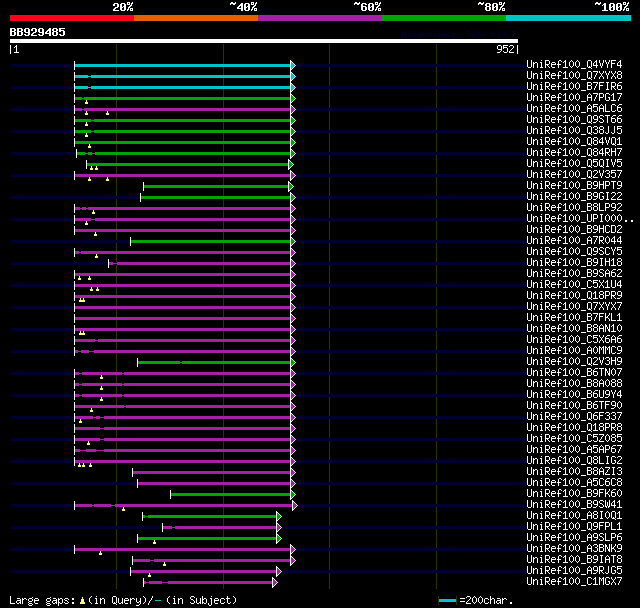Viewport: 640px width, 608px height.
Task: Click UniRef100_Q38JJ5 hit name
Action: click(x=574, y=131)
